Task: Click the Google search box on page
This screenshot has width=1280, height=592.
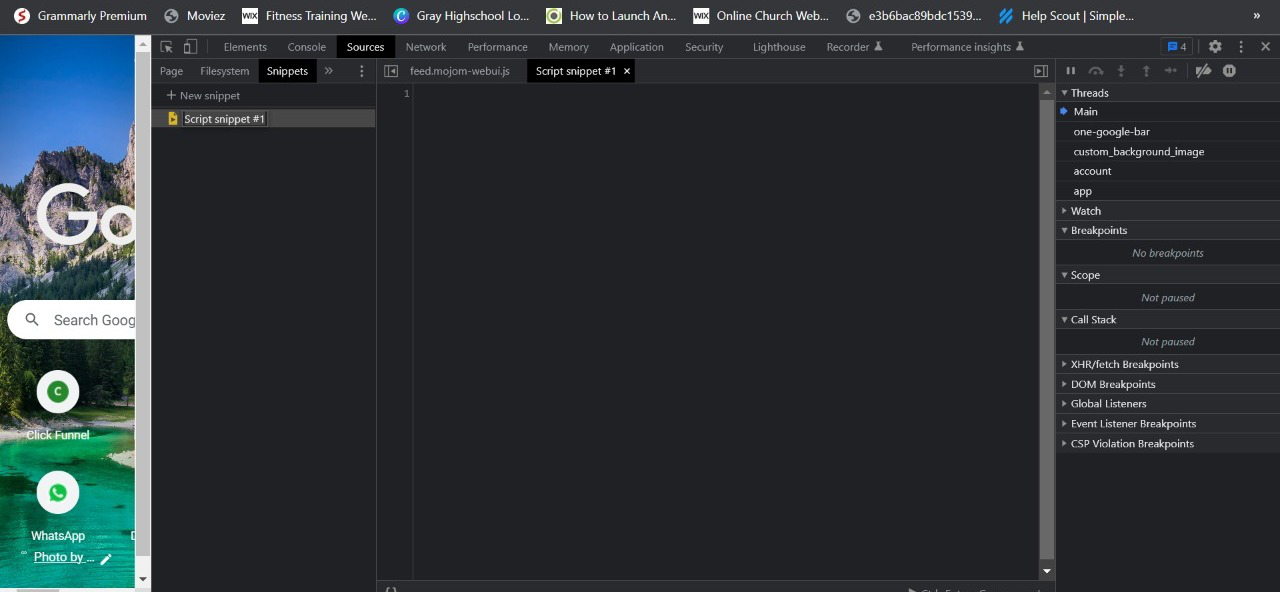Action: click(x=72, y=320)
